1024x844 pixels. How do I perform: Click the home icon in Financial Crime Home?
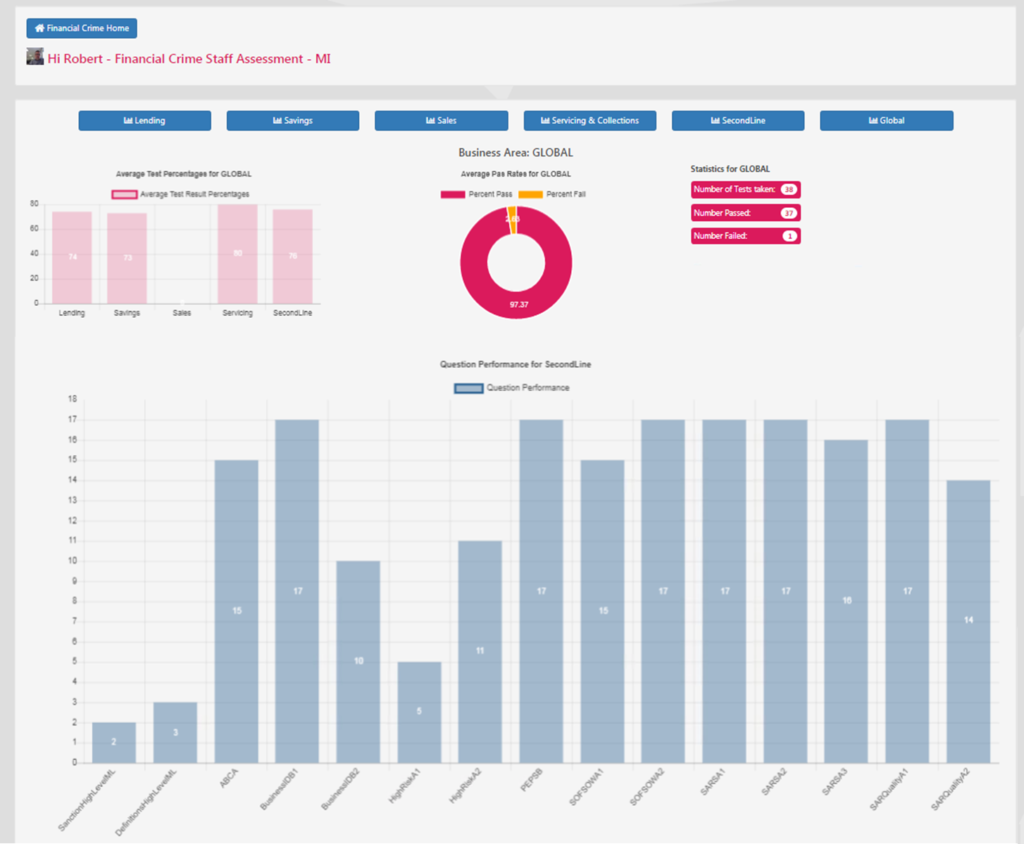(40, 29)
